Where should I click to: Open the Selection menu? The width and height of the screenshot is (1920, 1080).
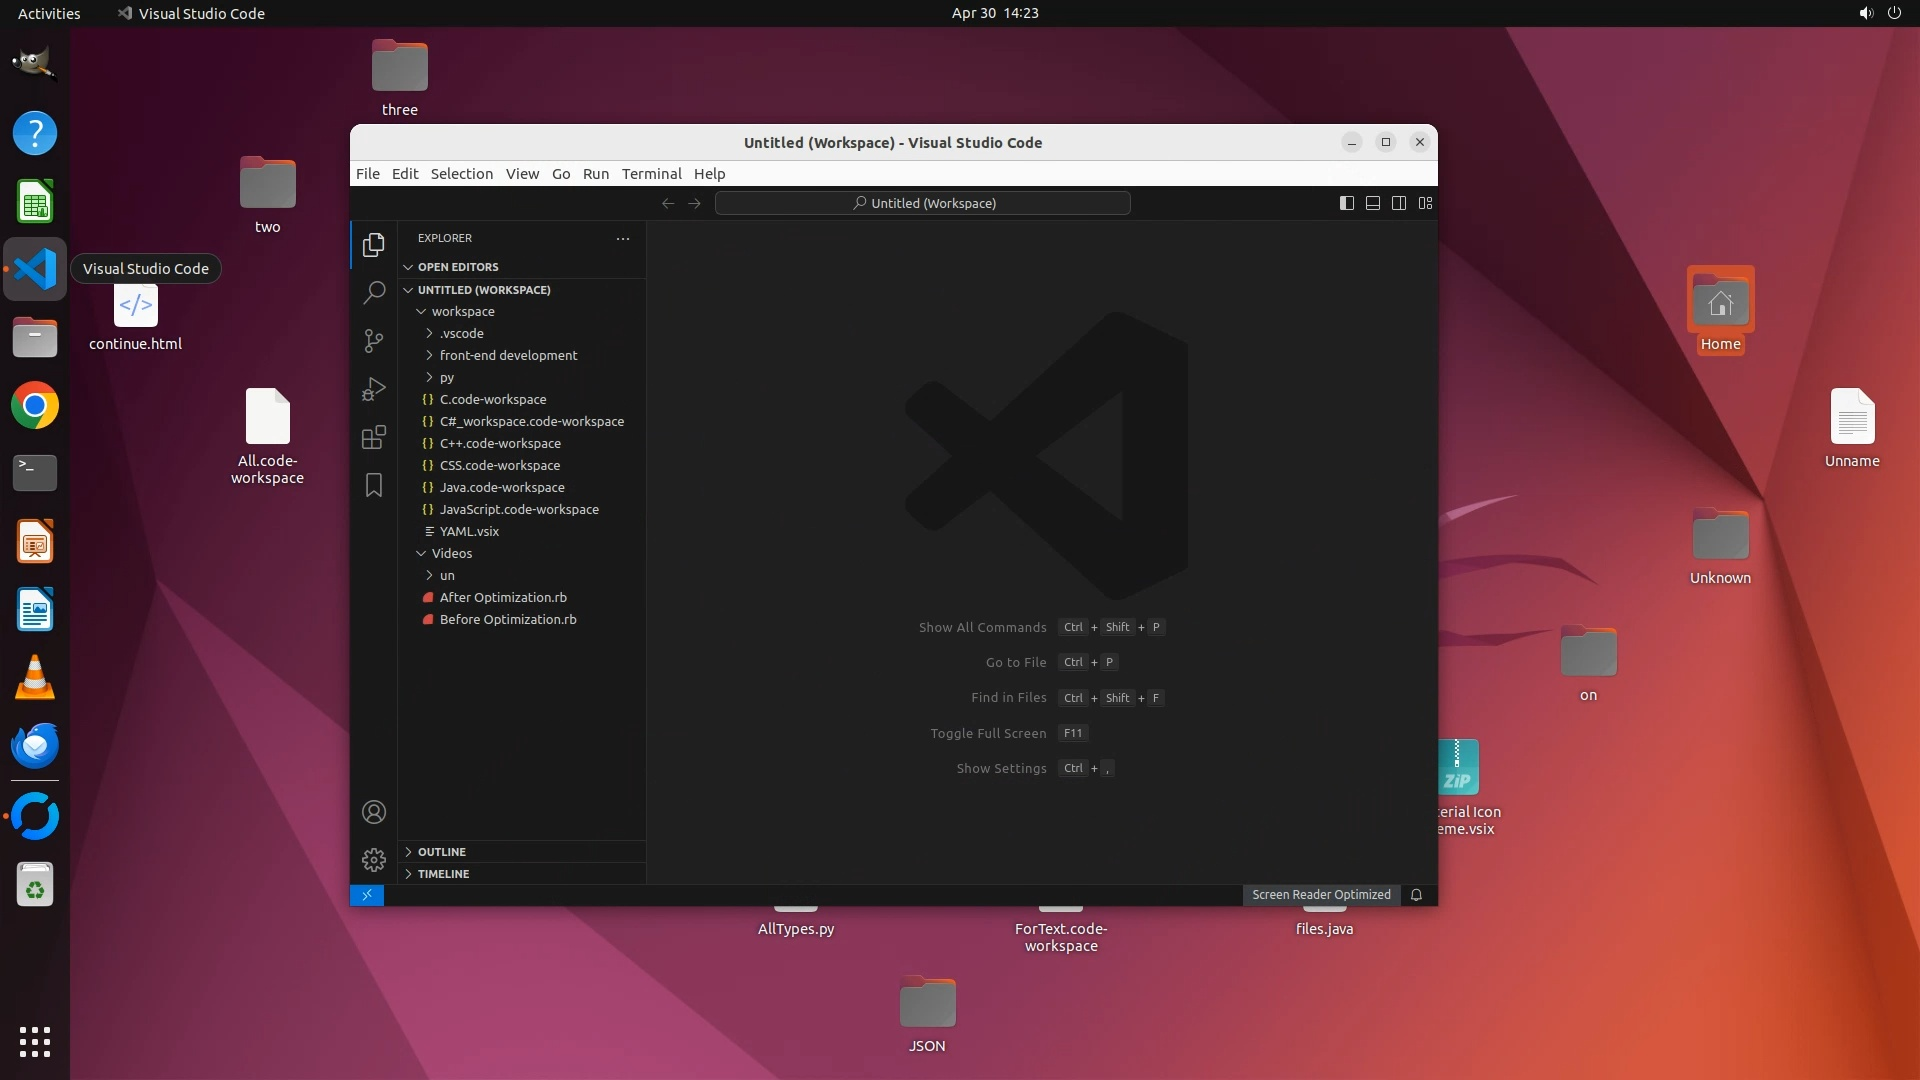461,173
